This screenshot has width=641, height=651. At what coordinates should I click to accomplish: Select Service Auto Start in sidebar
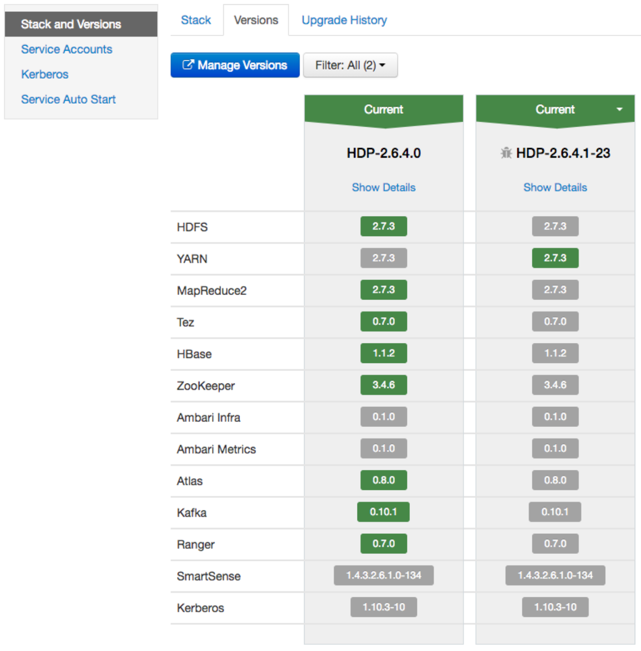coord(68,99)
